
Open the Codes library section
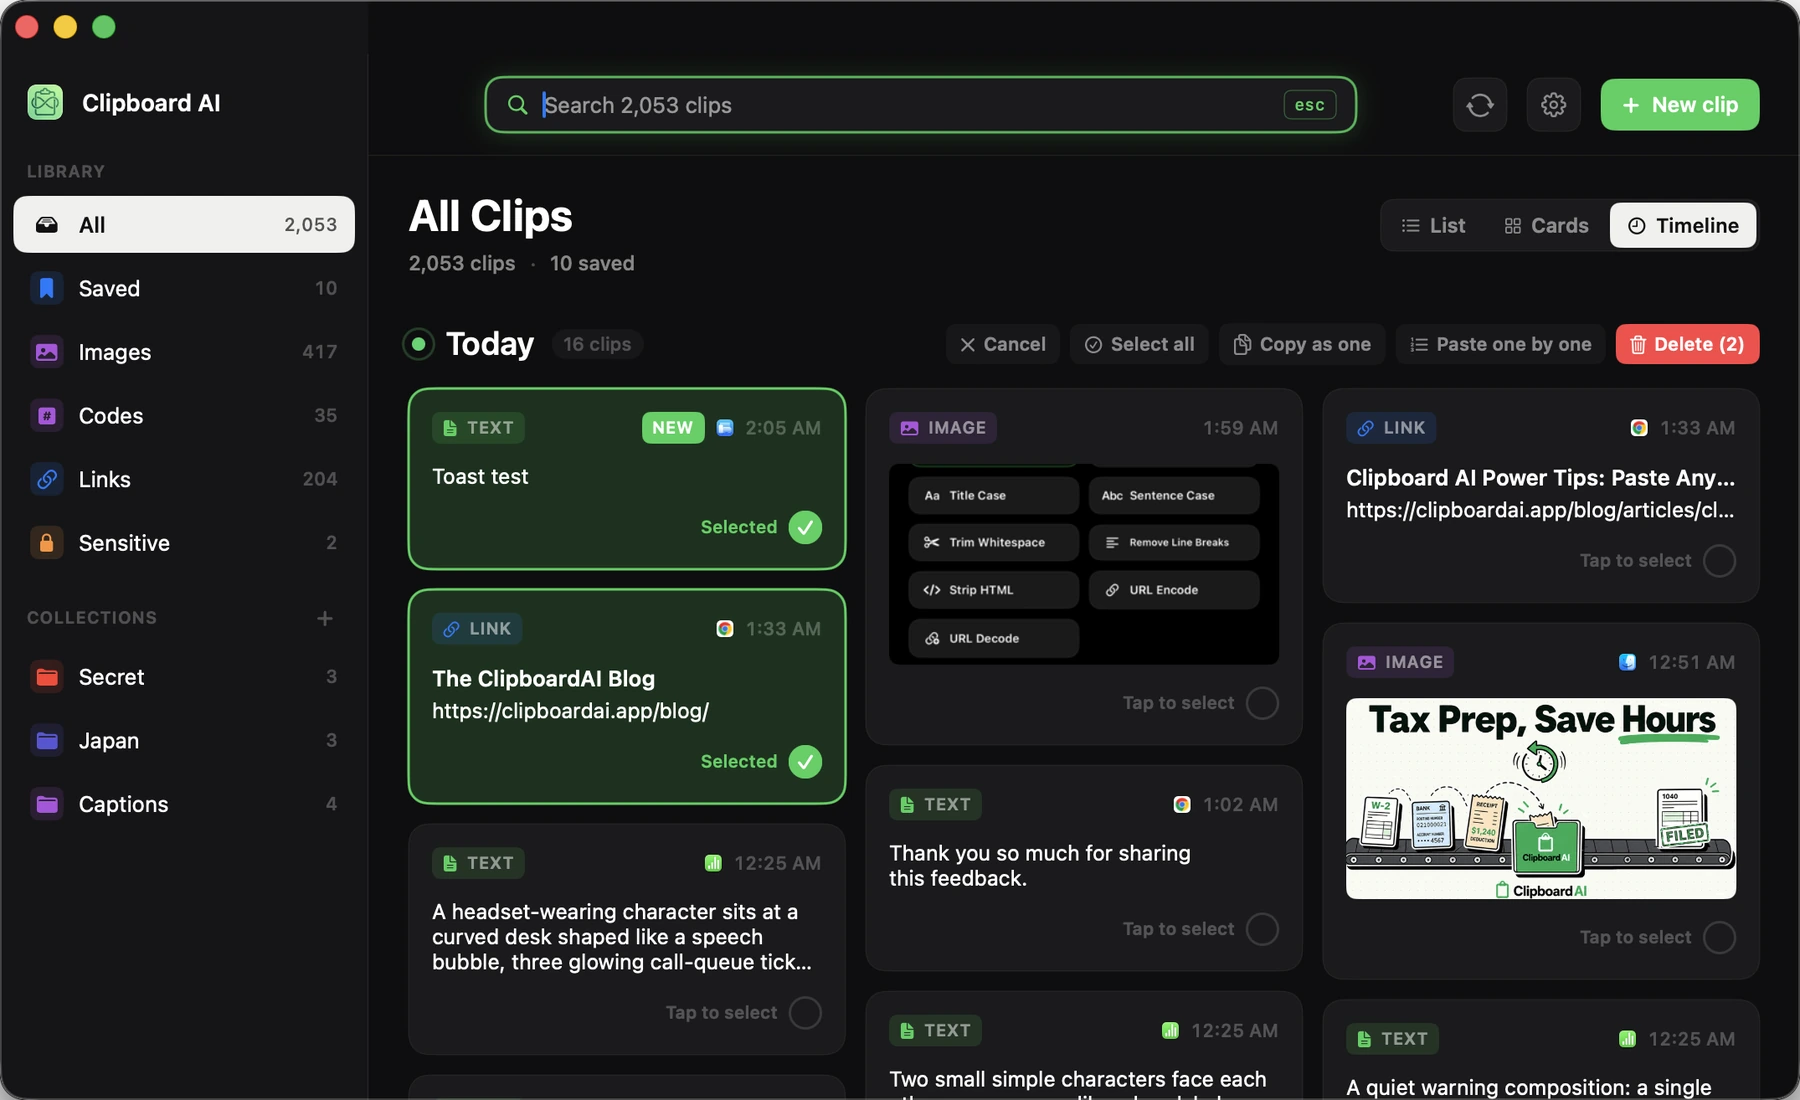point(184,415)
